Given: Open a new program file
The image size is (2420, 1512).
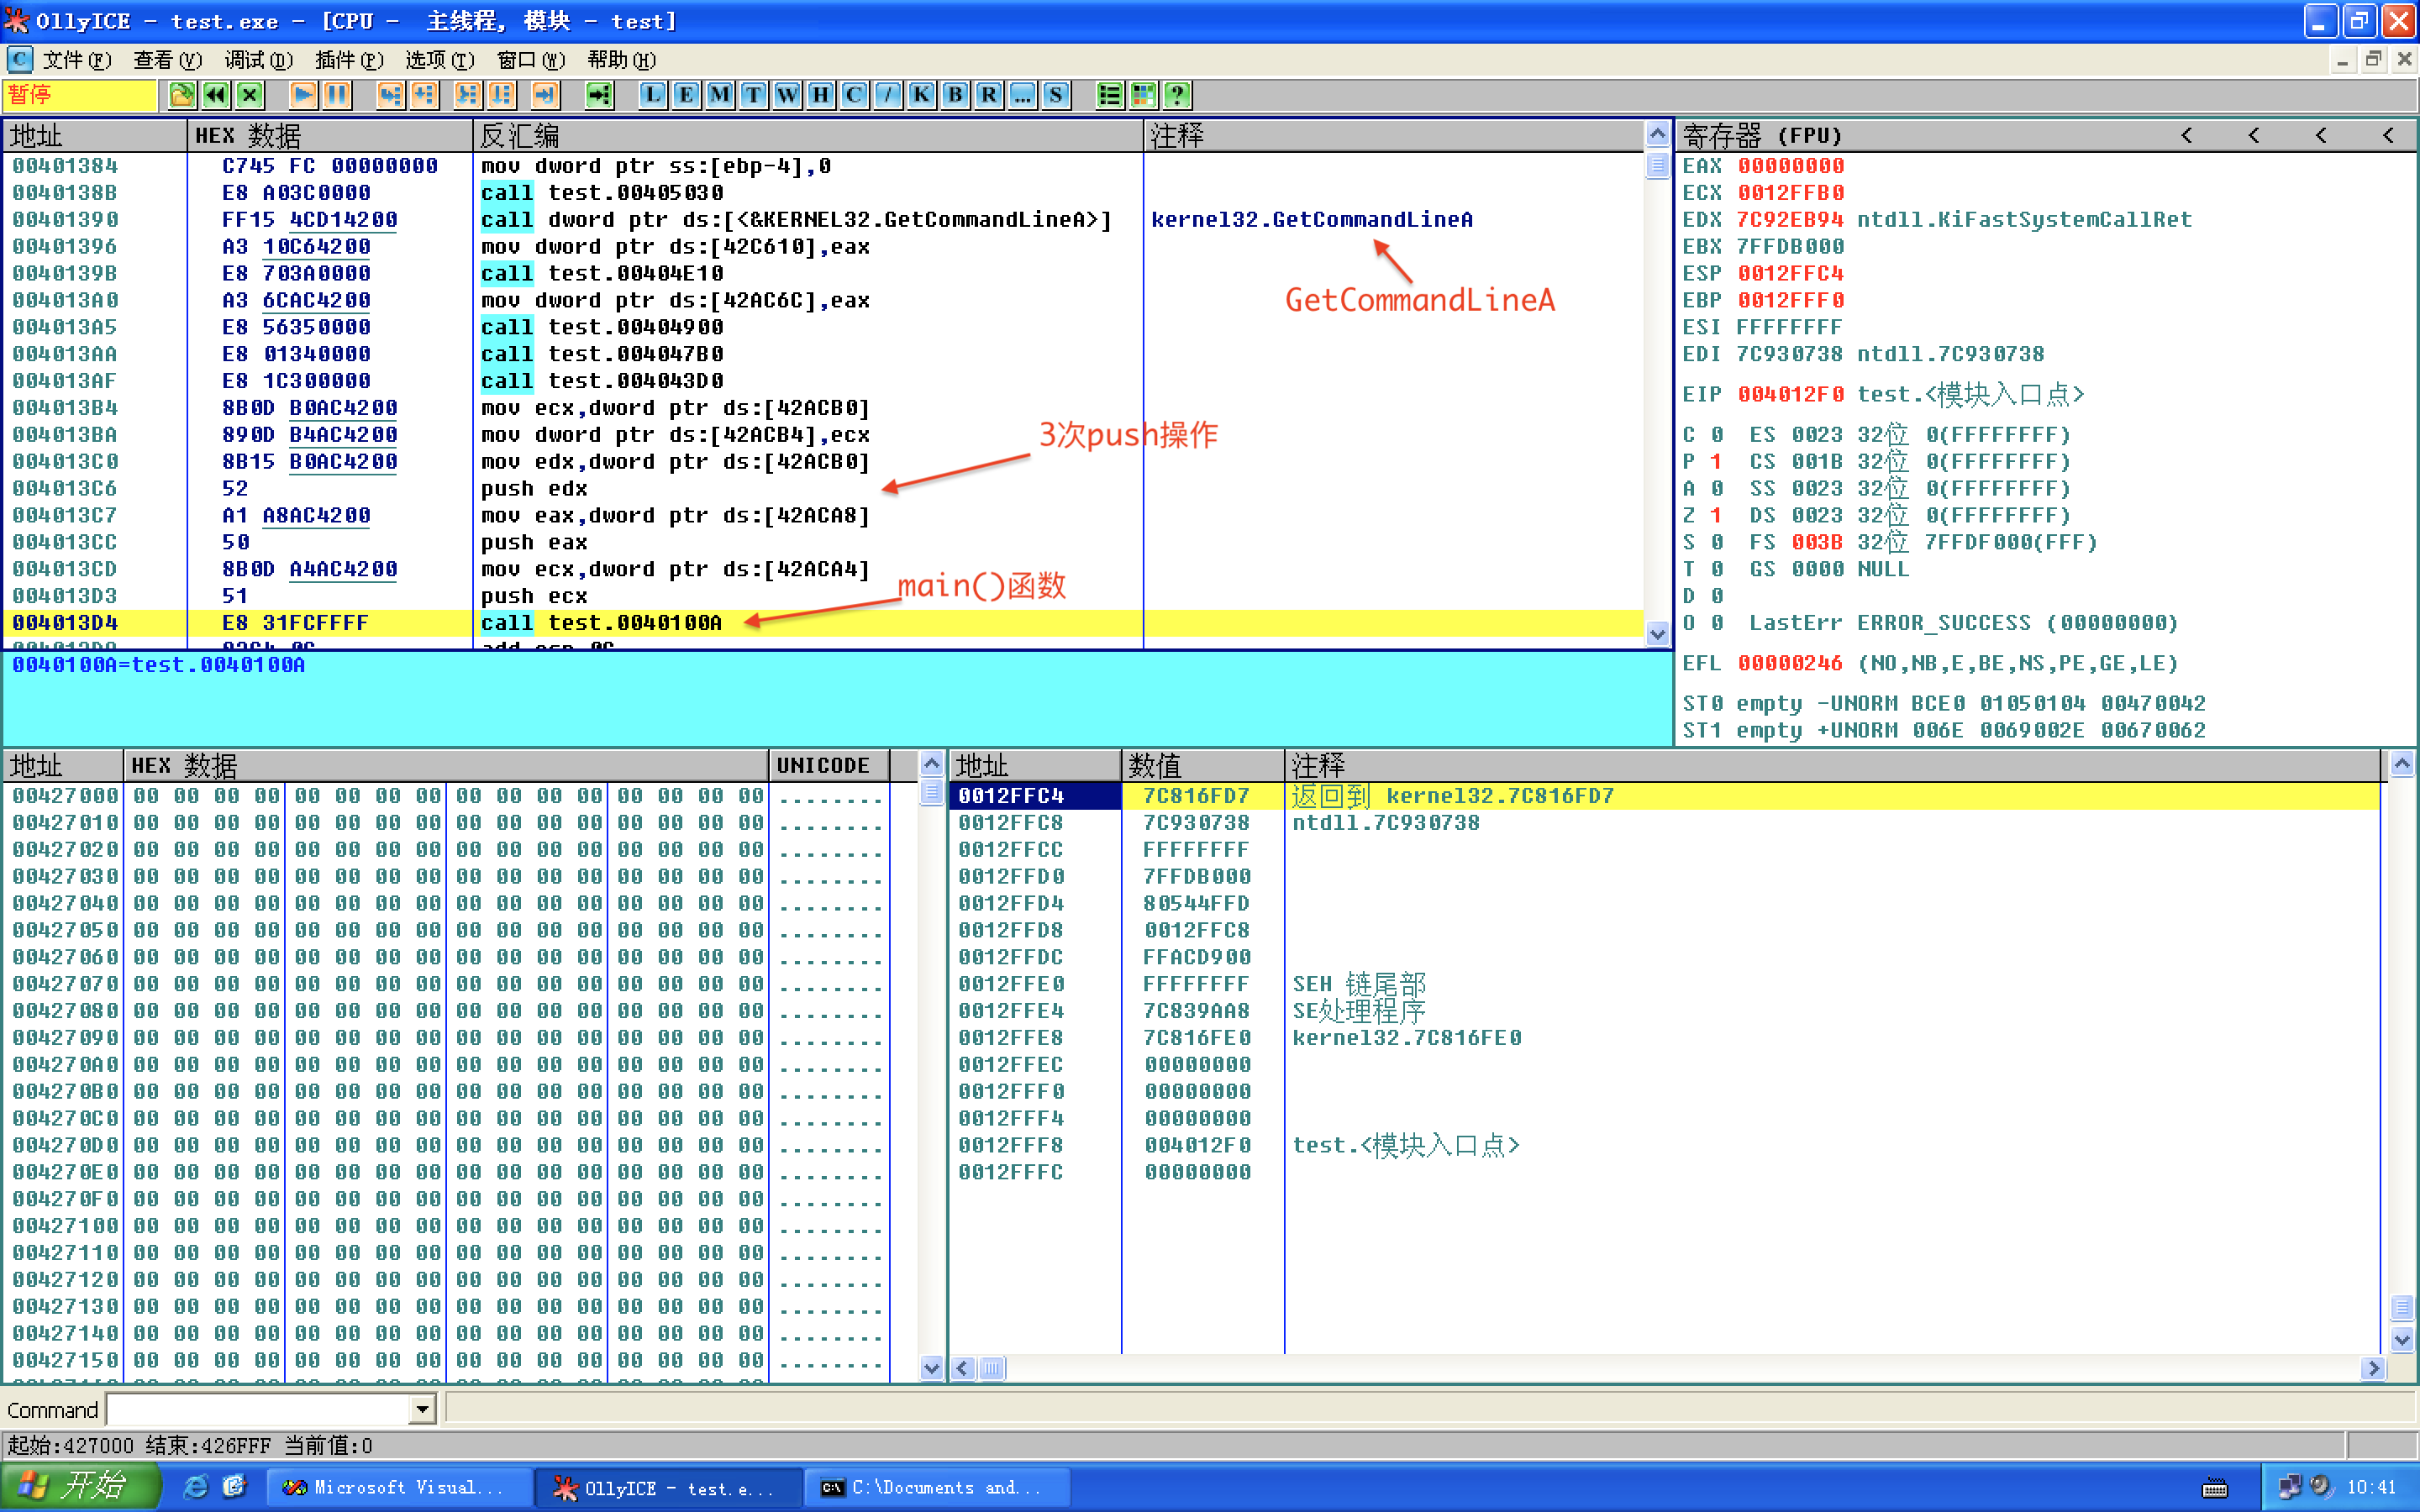Looking at the screenshot, I should pos(182,95).
